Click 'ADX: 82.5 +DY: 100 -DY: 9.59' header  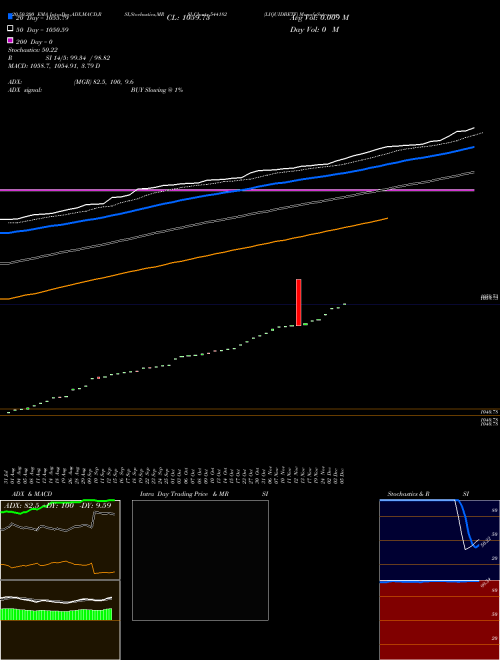[58, 505]
